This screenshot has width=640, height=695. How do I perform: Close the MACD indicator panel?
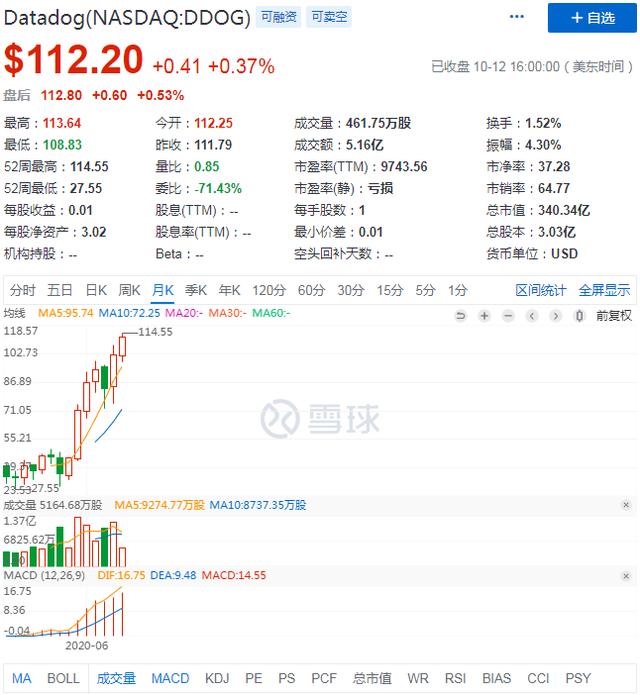point(626,576)
